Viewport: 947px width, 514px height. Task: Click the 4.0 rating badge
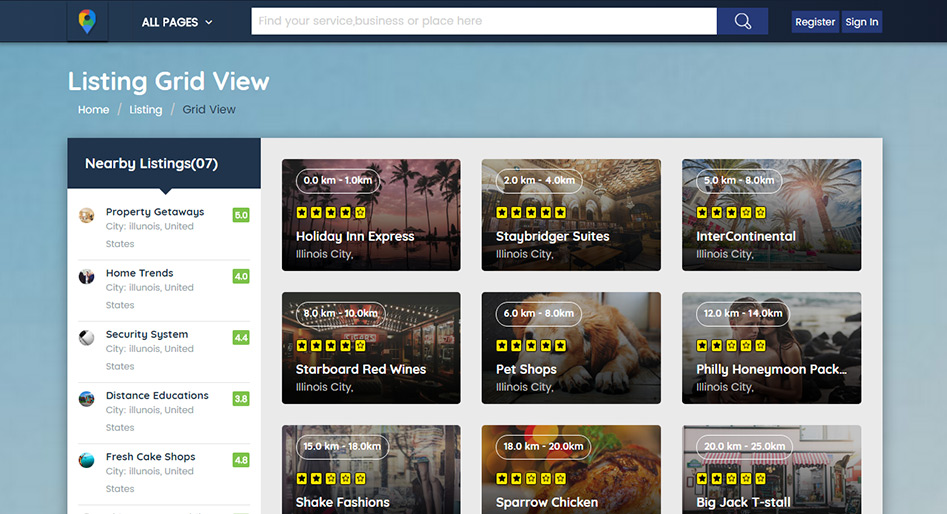241,277
